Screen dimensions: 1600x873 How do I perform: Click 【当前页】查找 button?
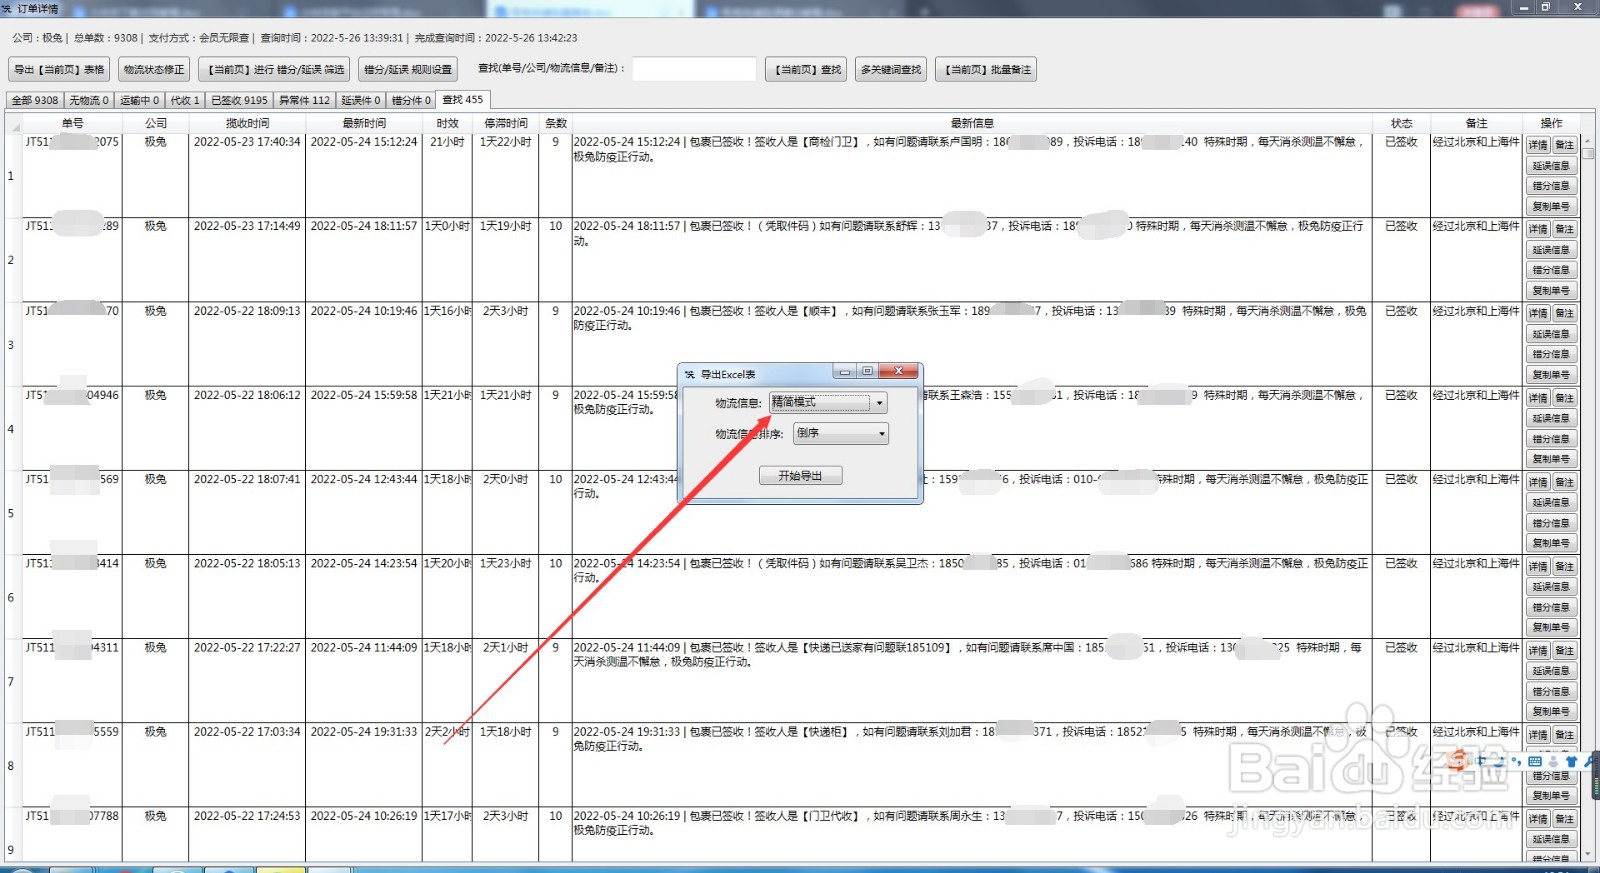tap(807, 70)
